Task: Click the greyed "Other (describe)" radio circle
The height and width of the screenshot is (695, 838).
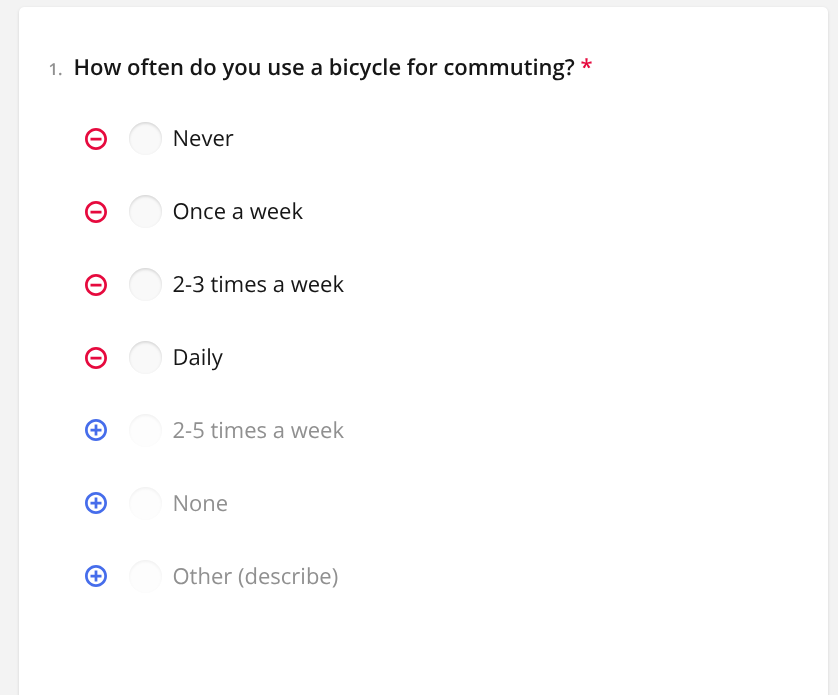Action: 145,577
